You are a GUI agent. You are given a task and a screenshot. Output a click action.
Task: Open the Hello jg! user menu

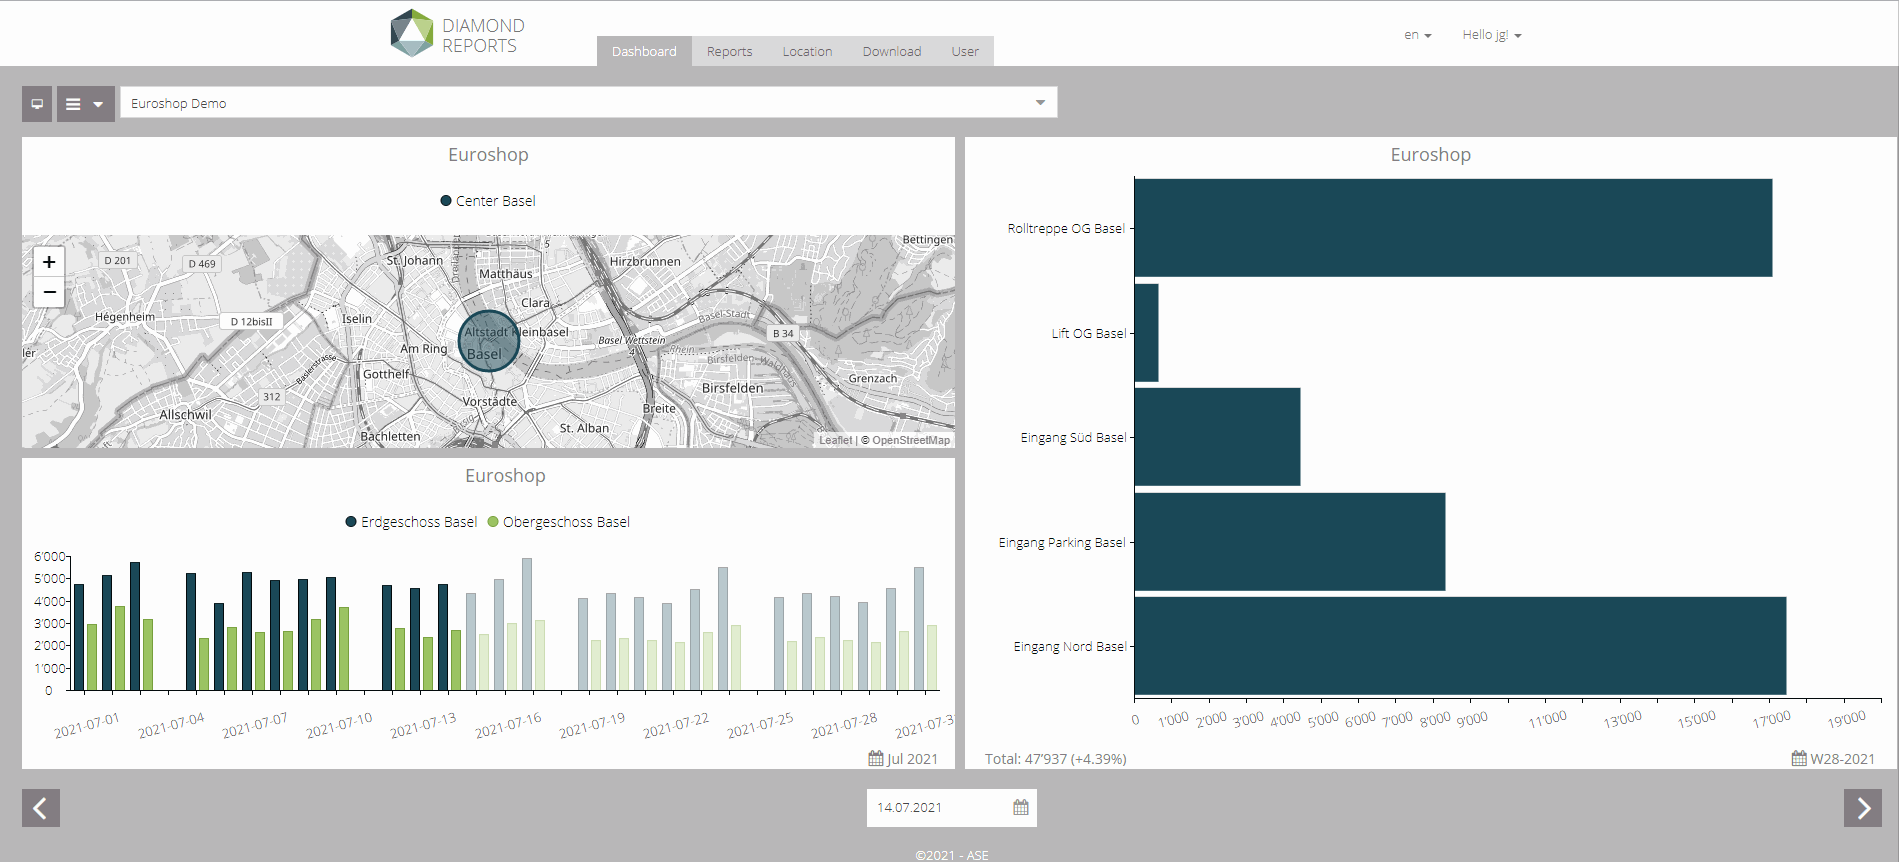click(1491, 35)
